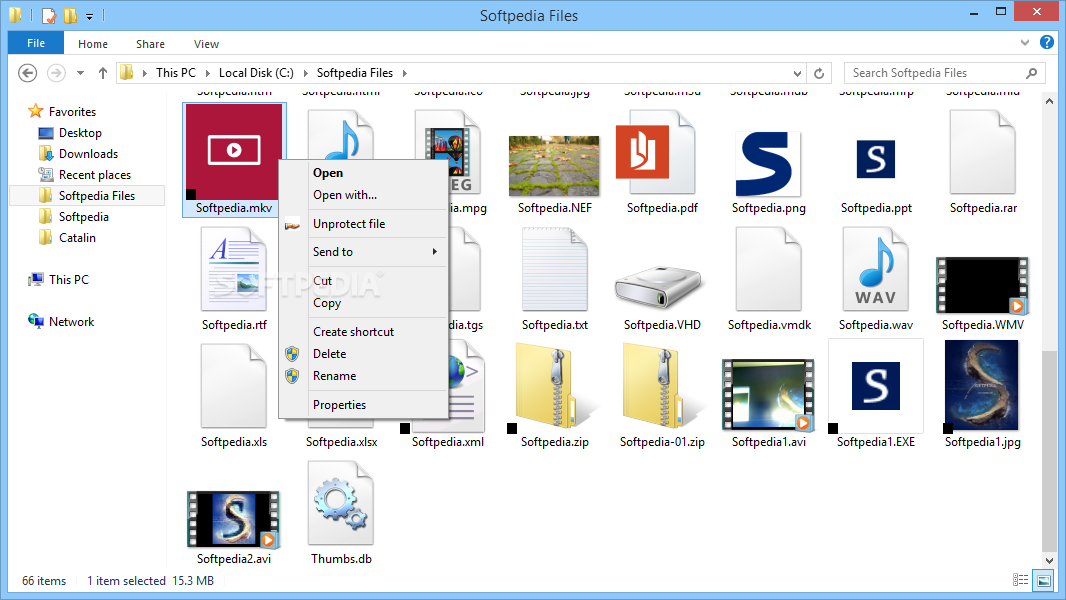Select the Softpedia.vmdk file icon
This screenshot has height=600, width=1066.
[769, 270]
